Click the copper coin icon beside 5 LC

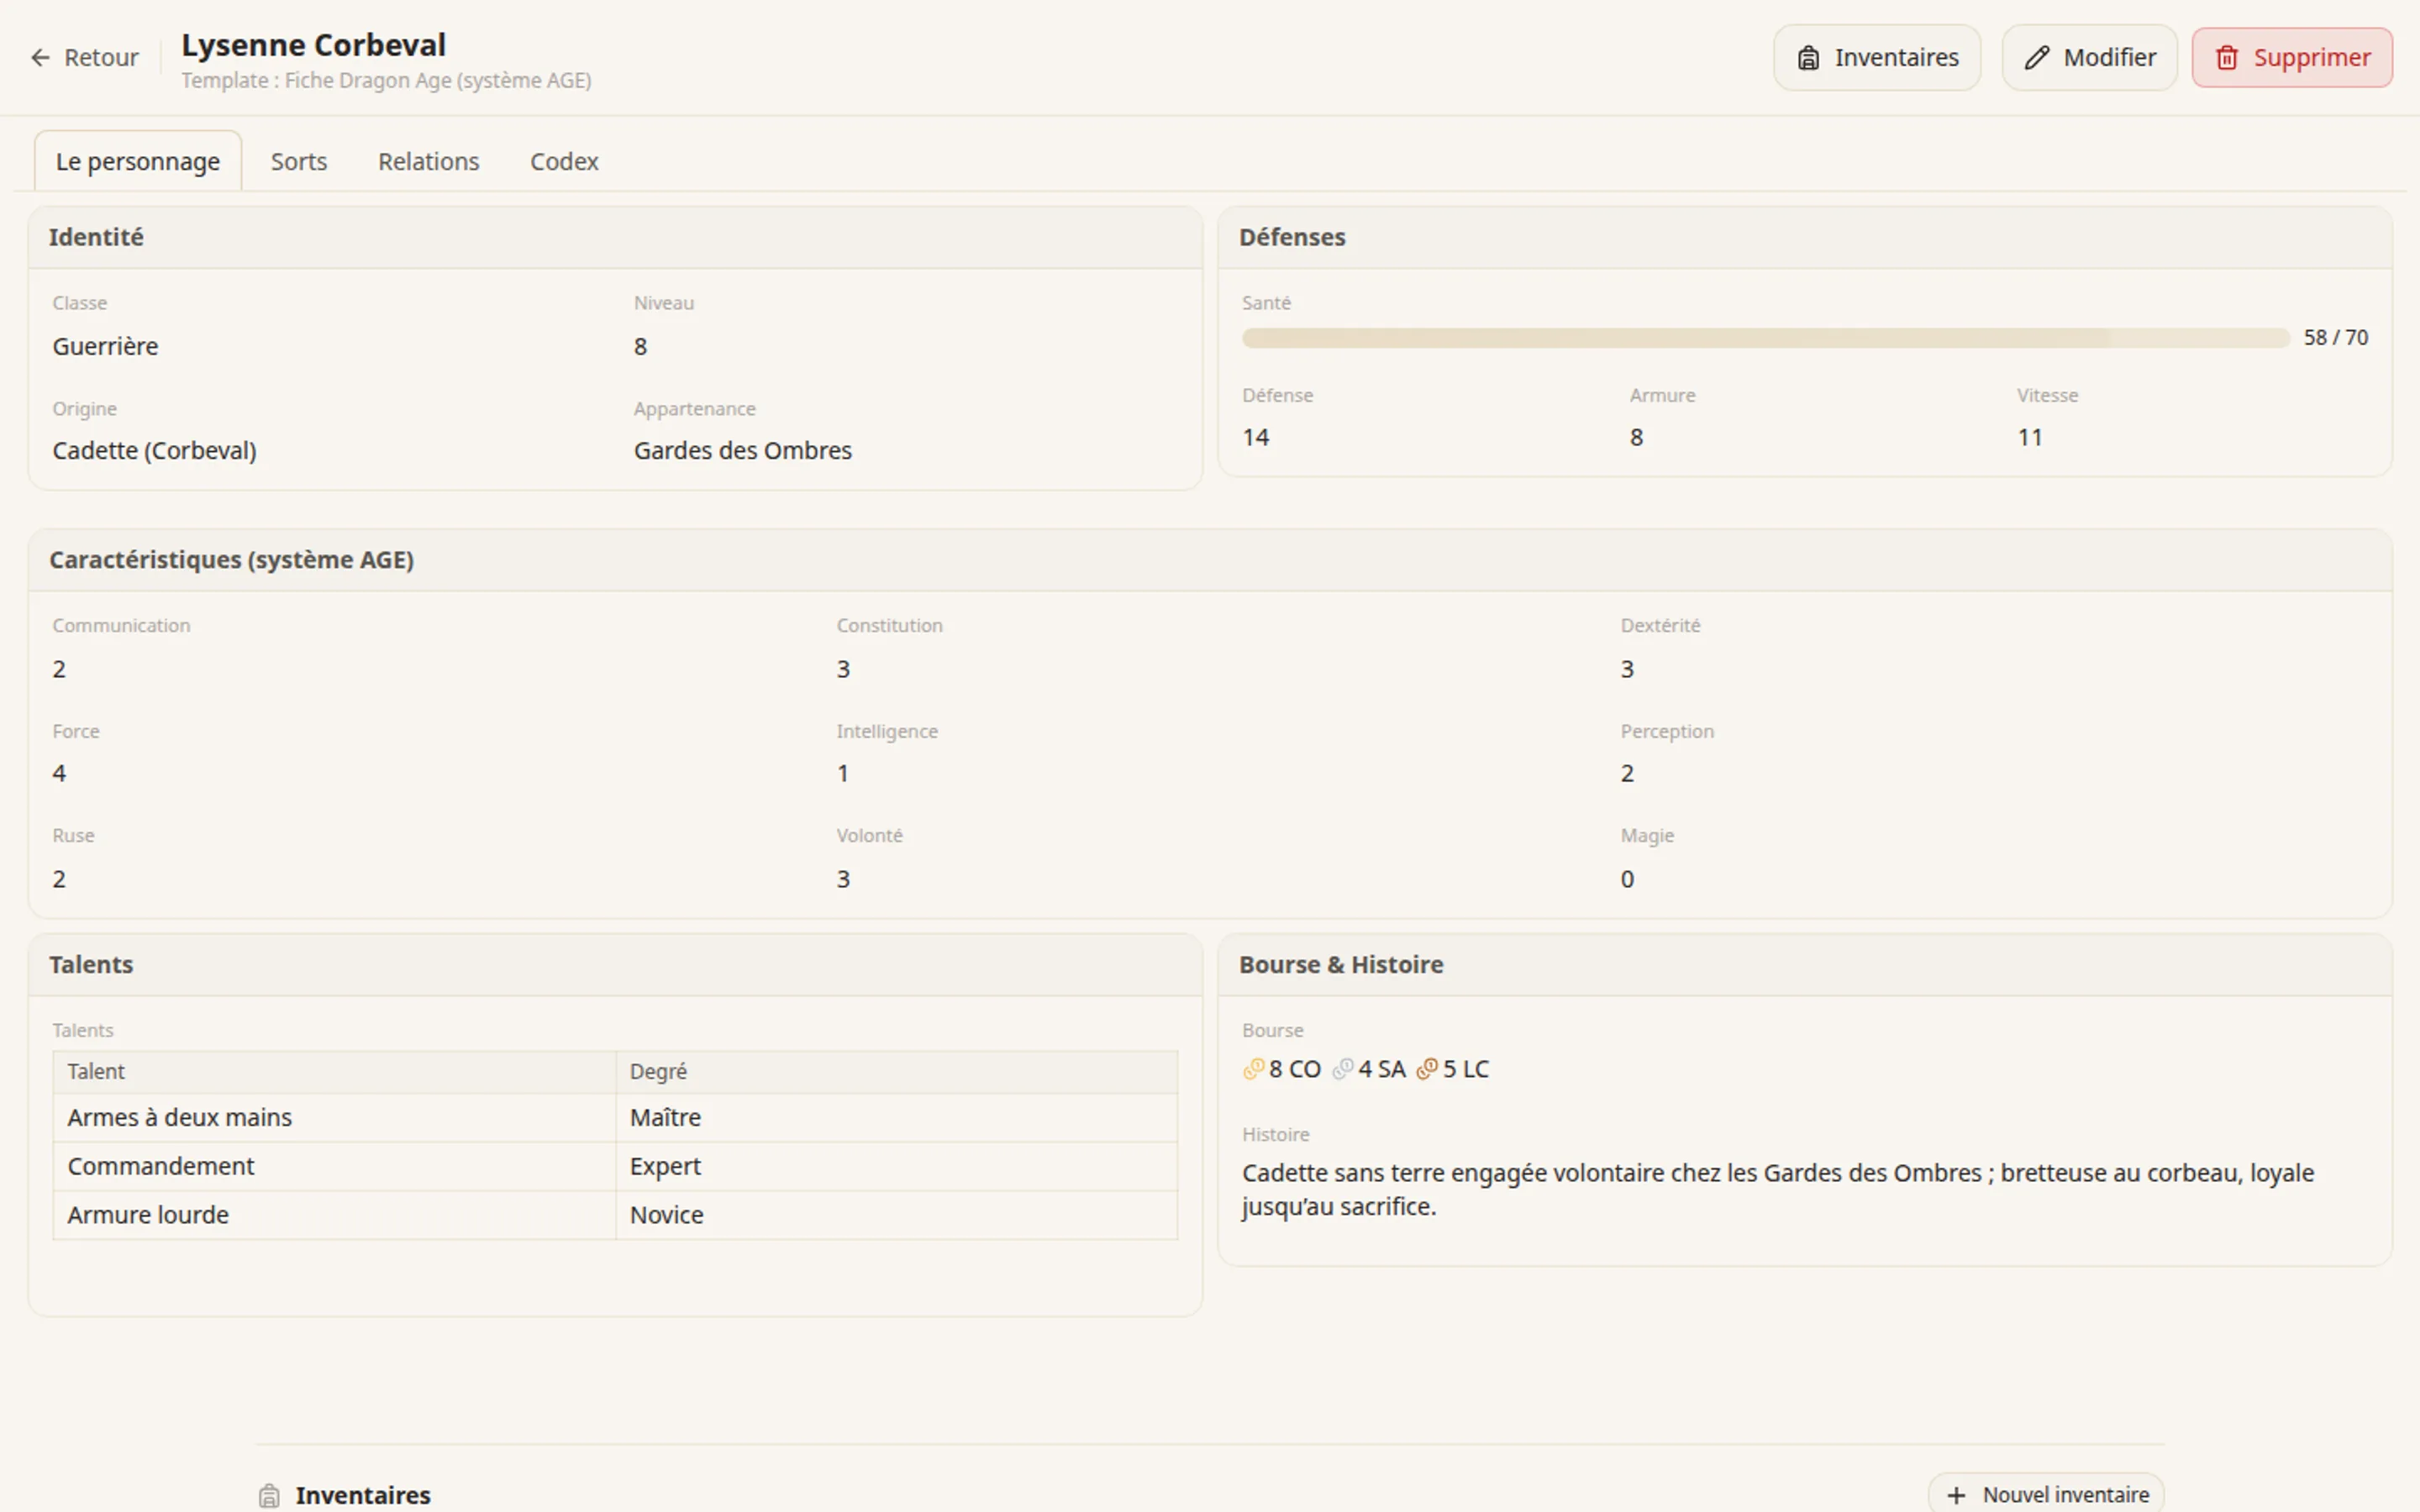[1428, 1070]
